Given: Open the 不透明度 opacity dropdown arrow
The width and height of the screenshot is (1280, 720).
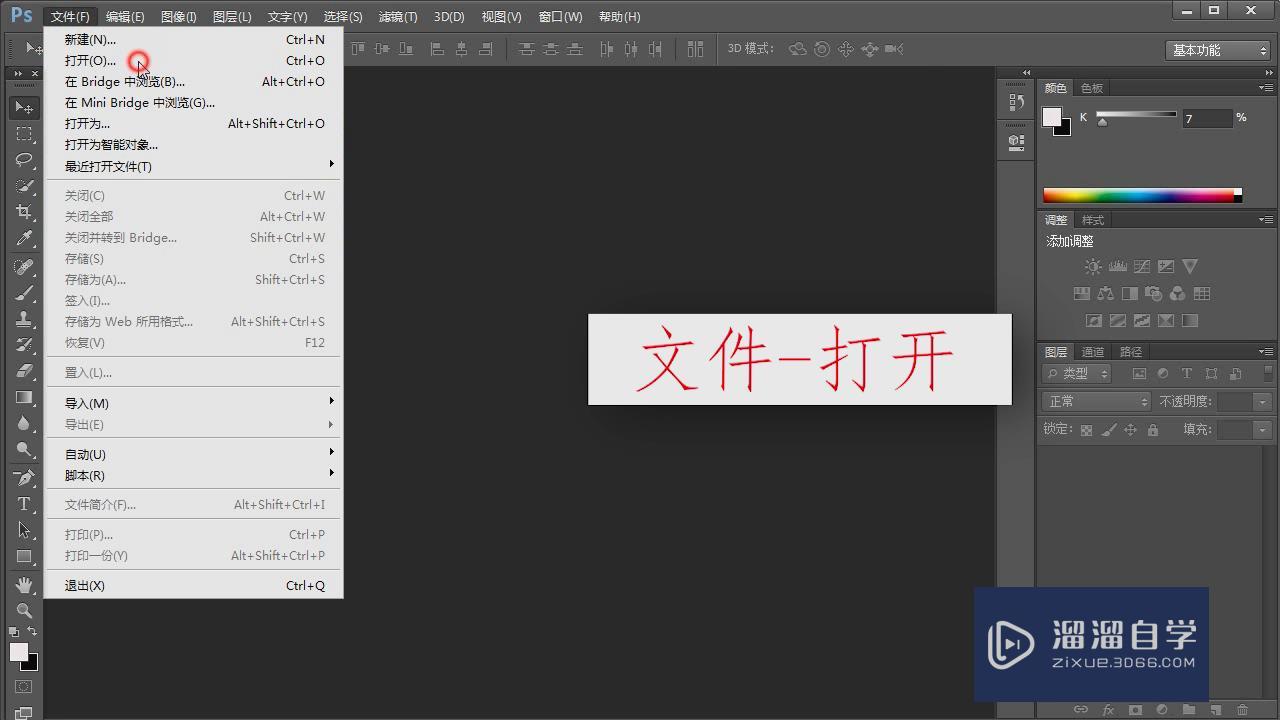Looking at the screenshot, I should pyautogui.click(x=1263, y=401).
